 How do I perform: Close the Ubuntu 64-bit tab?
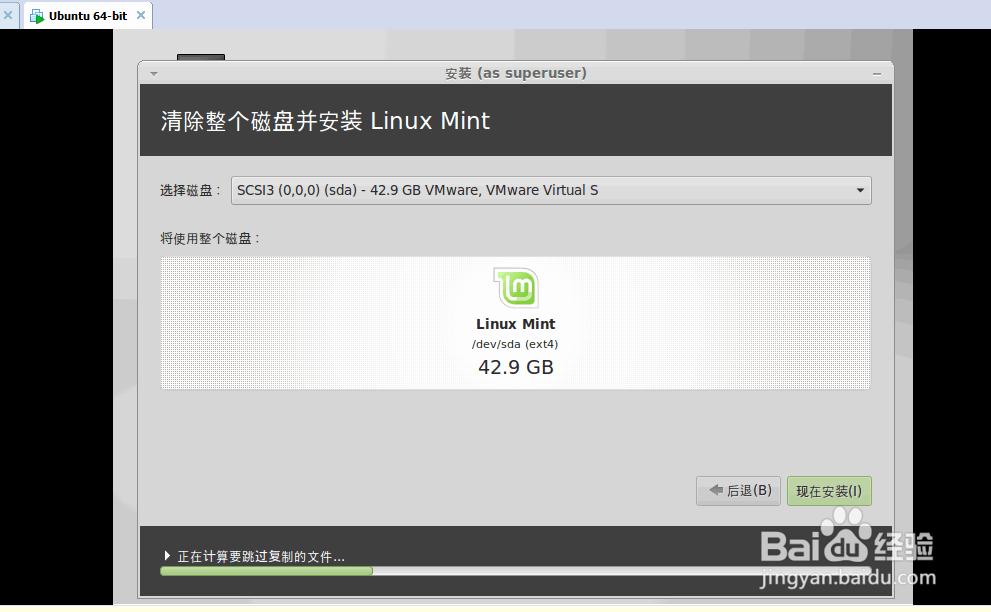pyautogui.click(x=141, y=15)
